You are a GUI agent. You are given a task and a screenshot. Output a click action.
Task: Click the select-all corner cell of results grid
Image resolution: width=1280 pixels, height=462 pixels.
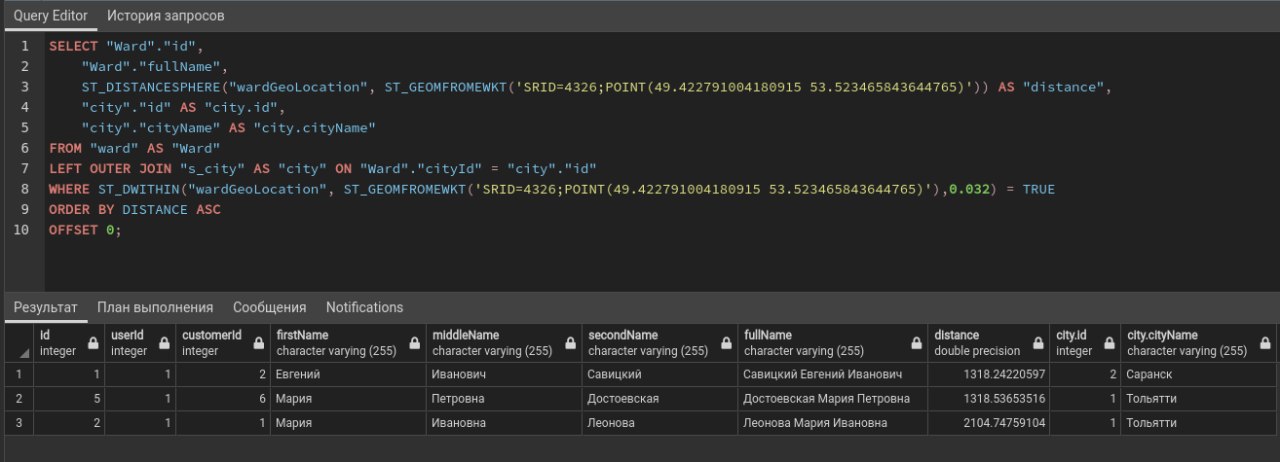[x=18, y=343]
